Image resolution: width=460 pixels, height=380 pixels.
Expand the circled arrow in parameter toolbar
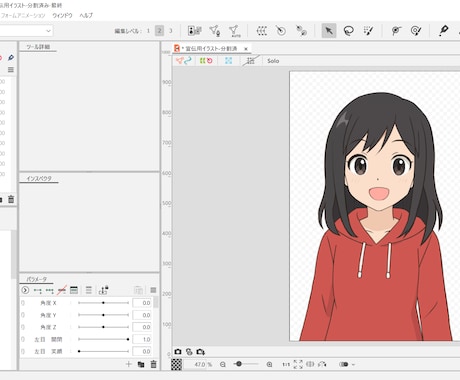[25, 290]
